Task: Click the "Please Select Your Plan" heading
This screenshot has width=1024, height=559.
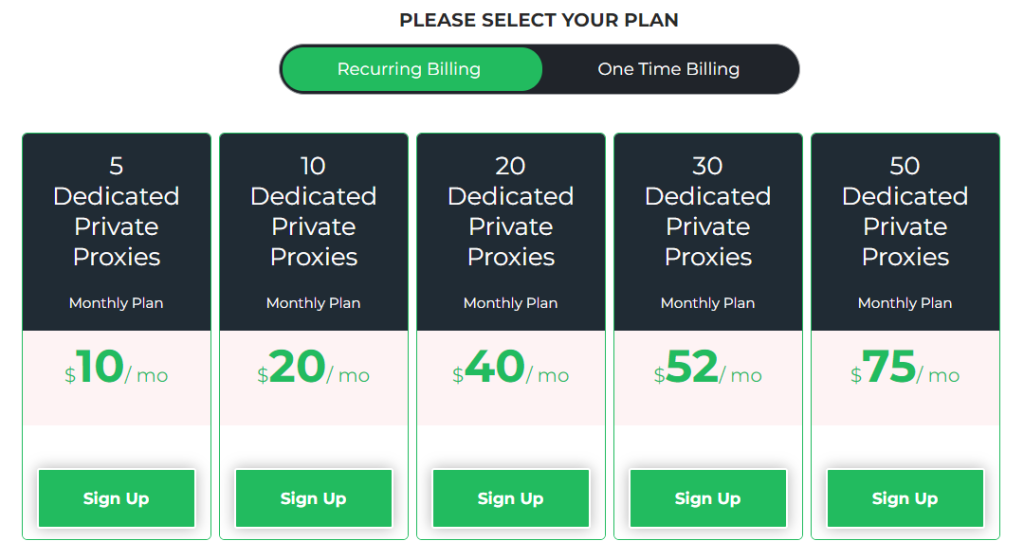Action: point(539,20)
